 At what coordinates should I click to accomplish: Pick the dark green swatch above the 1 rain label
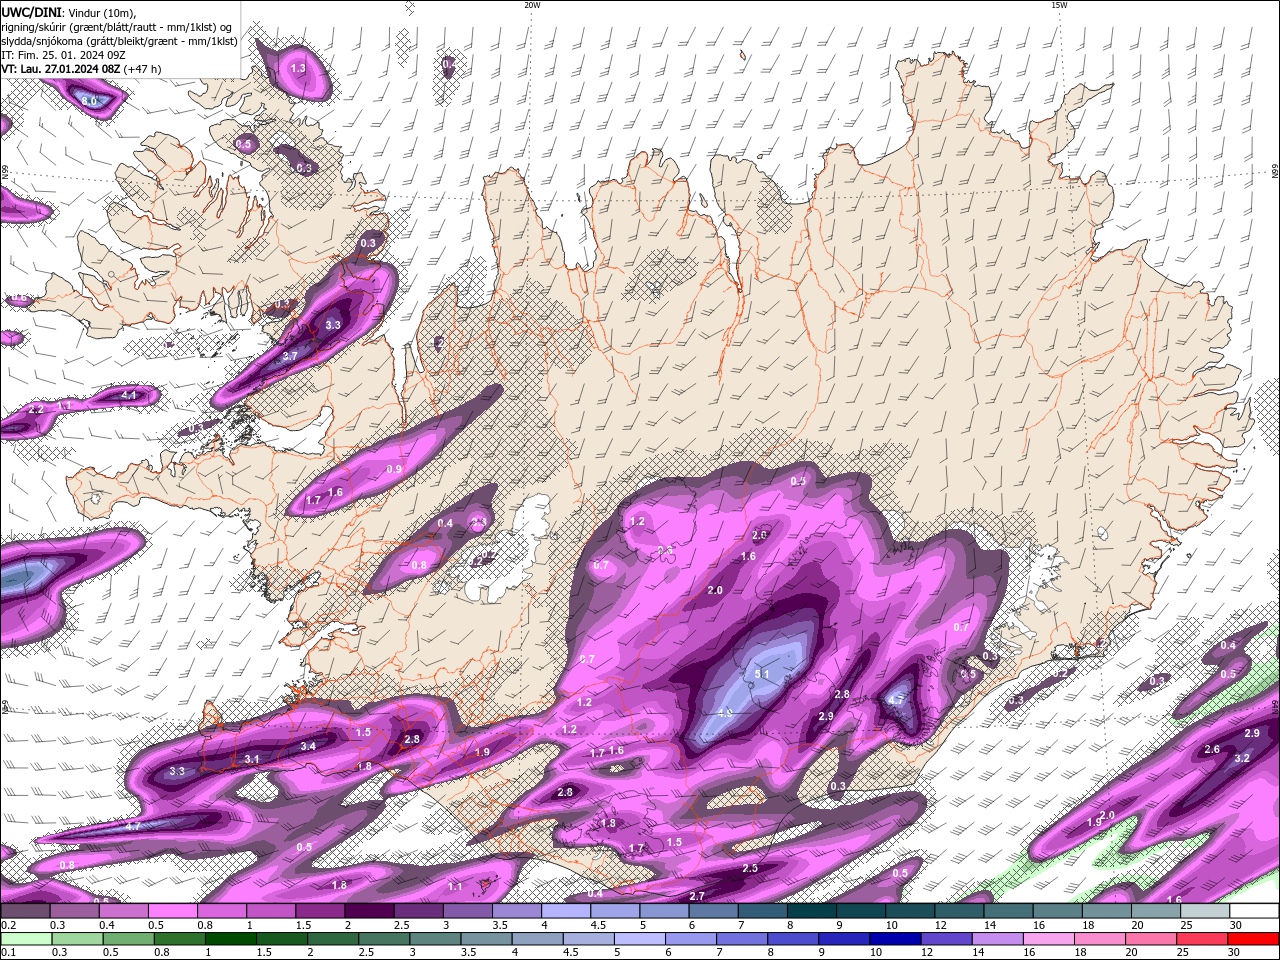coord(230,939)
